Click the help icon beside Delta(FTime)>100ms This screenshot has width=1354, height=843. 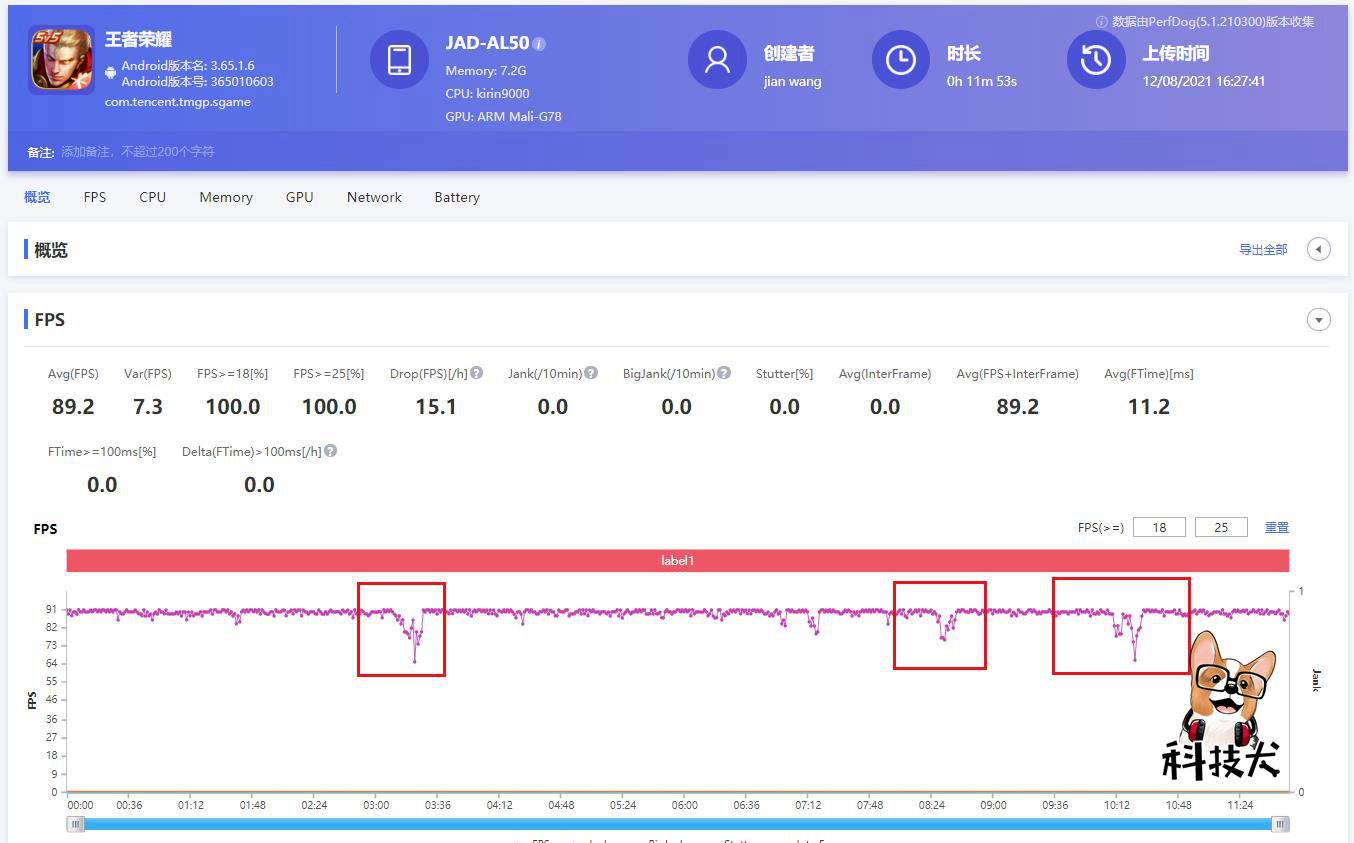pyautogui.click(x=330, y=451)
